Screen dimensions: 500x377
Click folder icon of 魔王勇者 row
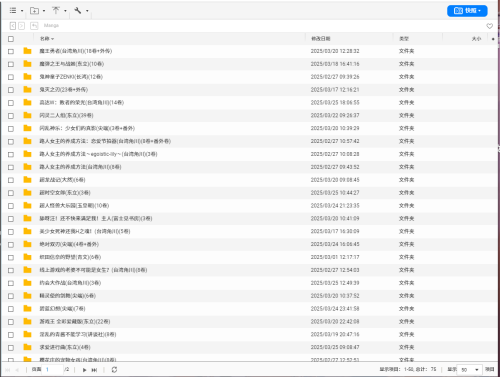(x=27, y=51)
